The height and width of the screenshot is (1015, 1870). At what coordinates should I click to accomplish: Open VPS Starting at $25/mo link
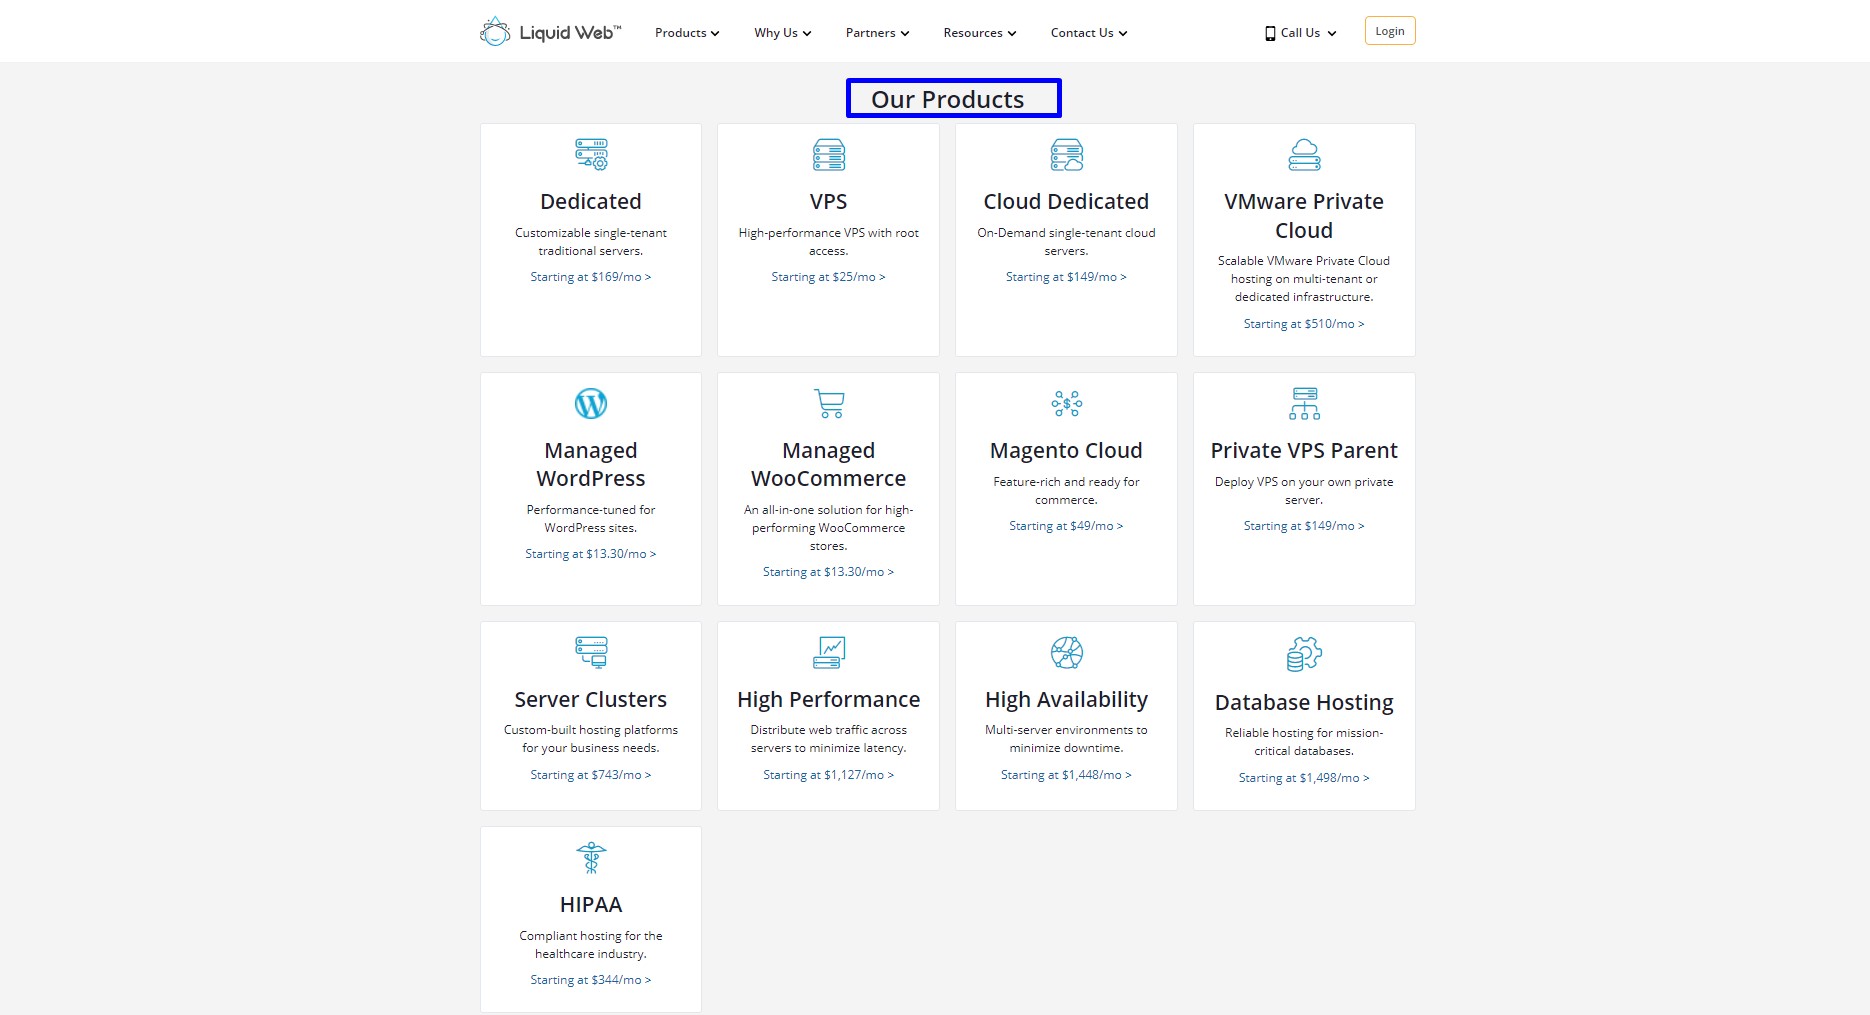coord(828,277)
